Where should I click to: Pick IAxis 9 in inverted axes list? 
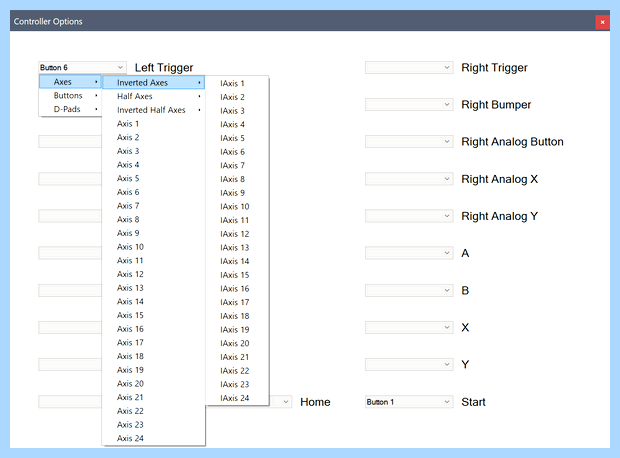[237, 193]
